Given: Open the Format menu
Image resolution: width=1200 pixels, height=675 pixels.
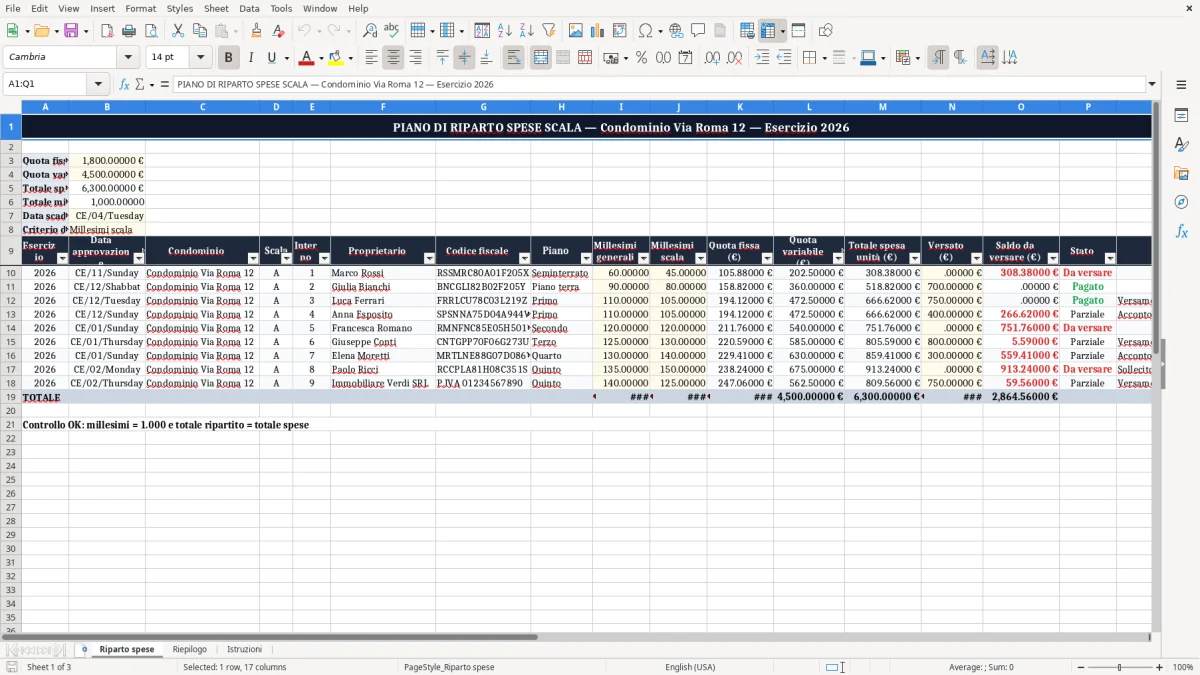Looking at the screenshot, I should 141,8.
